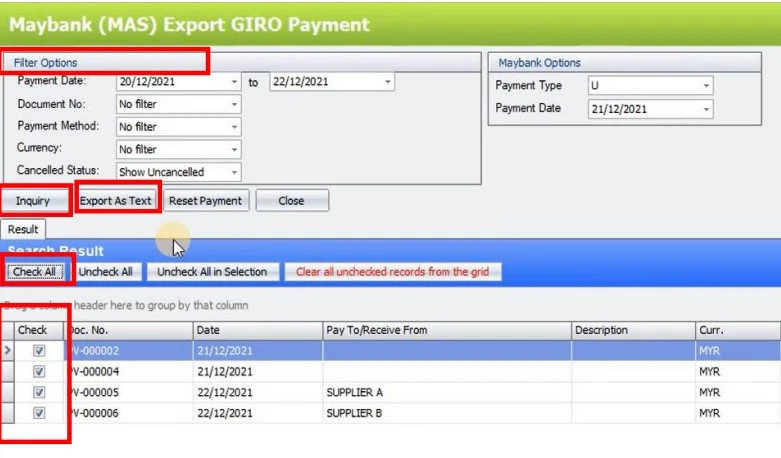Select the date cell of PV-000002 row
The image size is (781, 458).
(258, 351)
